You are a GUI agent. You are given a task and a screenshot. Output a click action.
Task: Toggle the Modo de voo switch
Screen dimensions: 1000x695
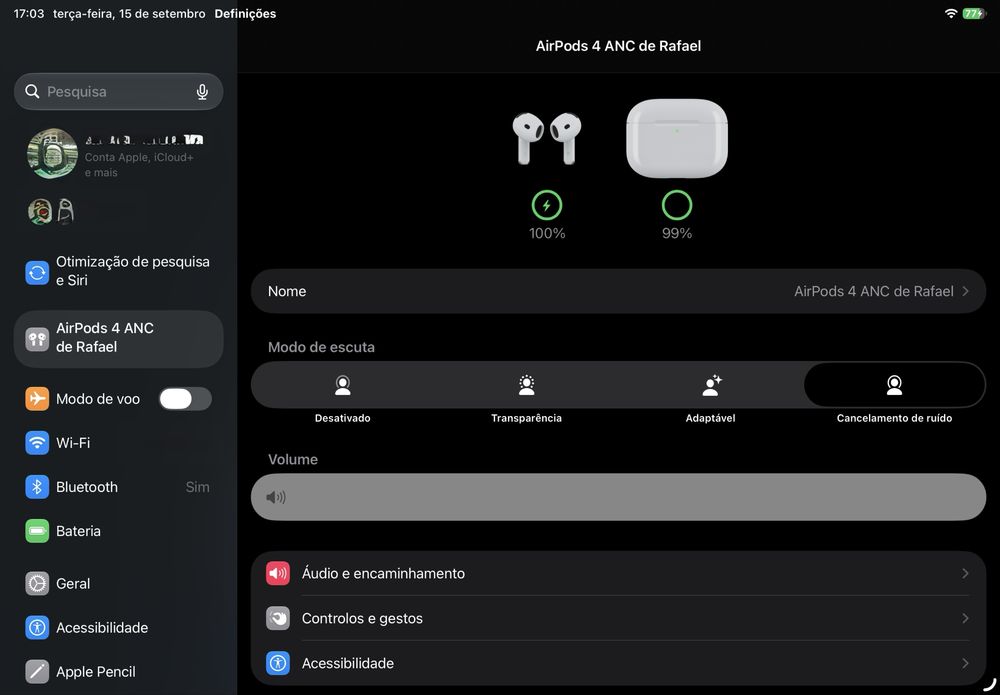(185, 399)
